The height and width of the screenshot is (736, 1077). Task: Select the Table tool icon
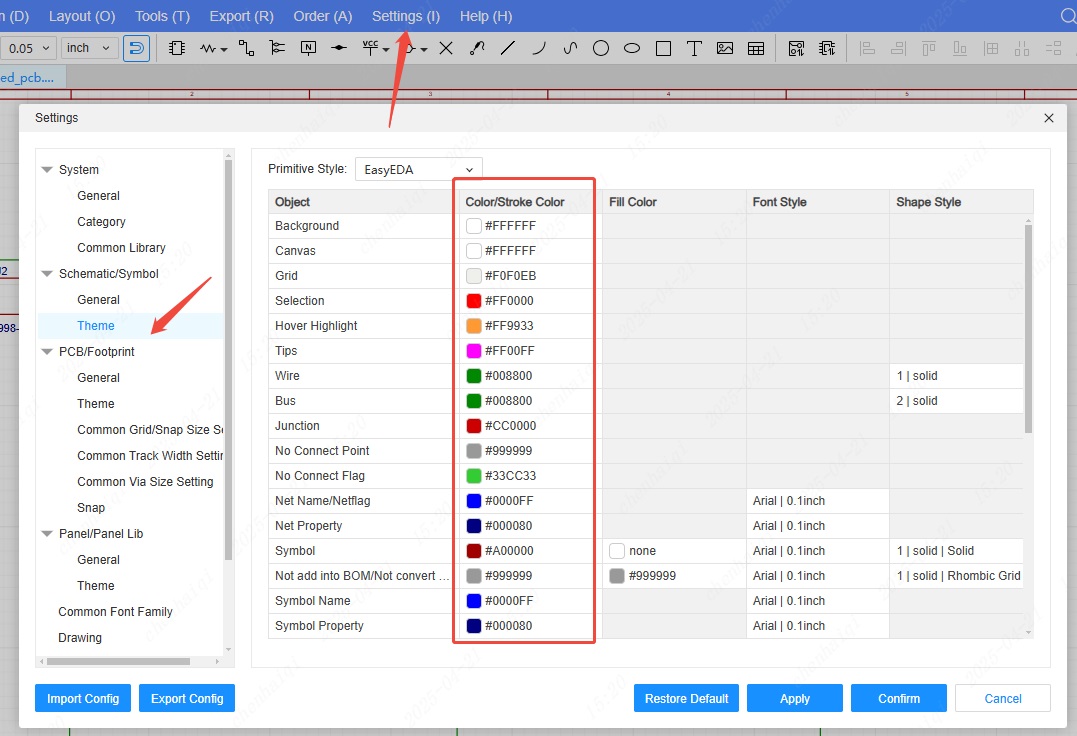pos(756,48)
